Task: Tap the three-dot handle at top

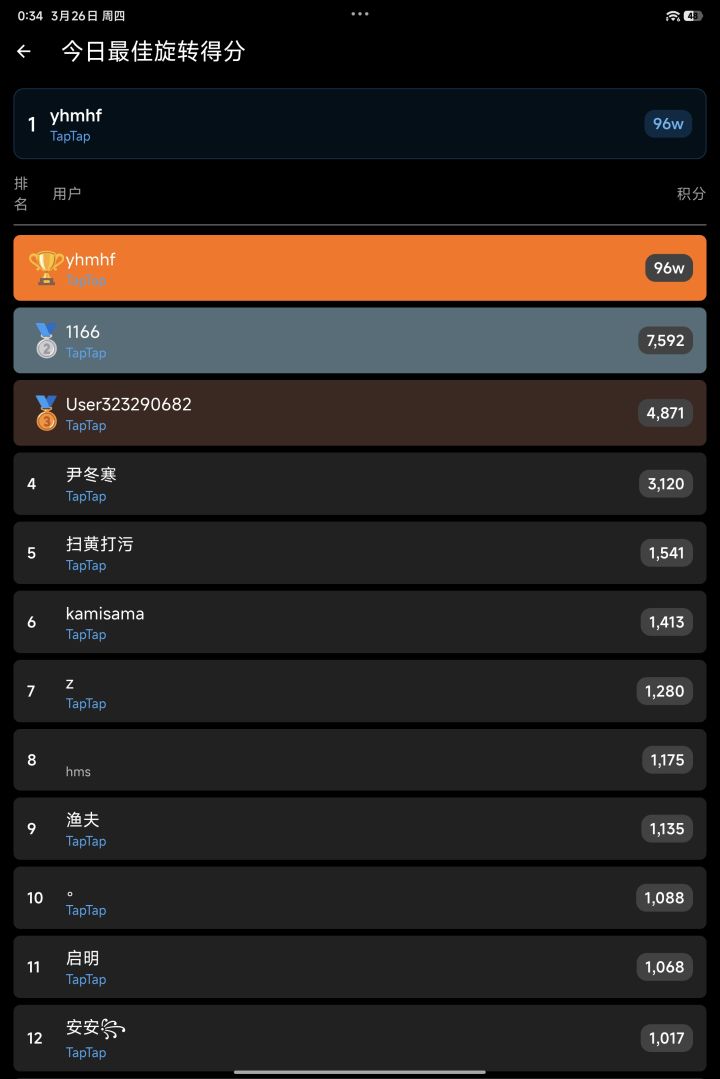Action: click(x=360, y=14)
